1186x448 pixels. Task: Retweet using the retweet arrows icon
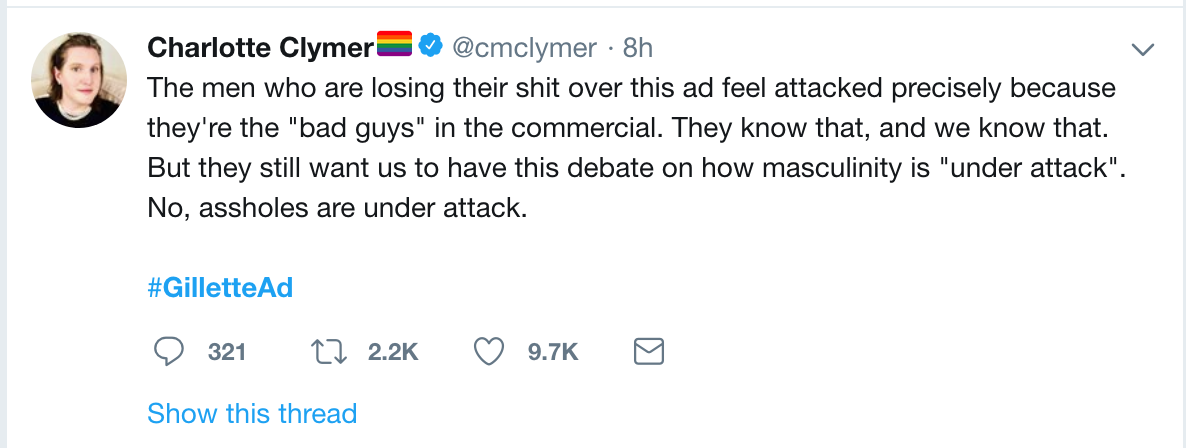[328, 351]
